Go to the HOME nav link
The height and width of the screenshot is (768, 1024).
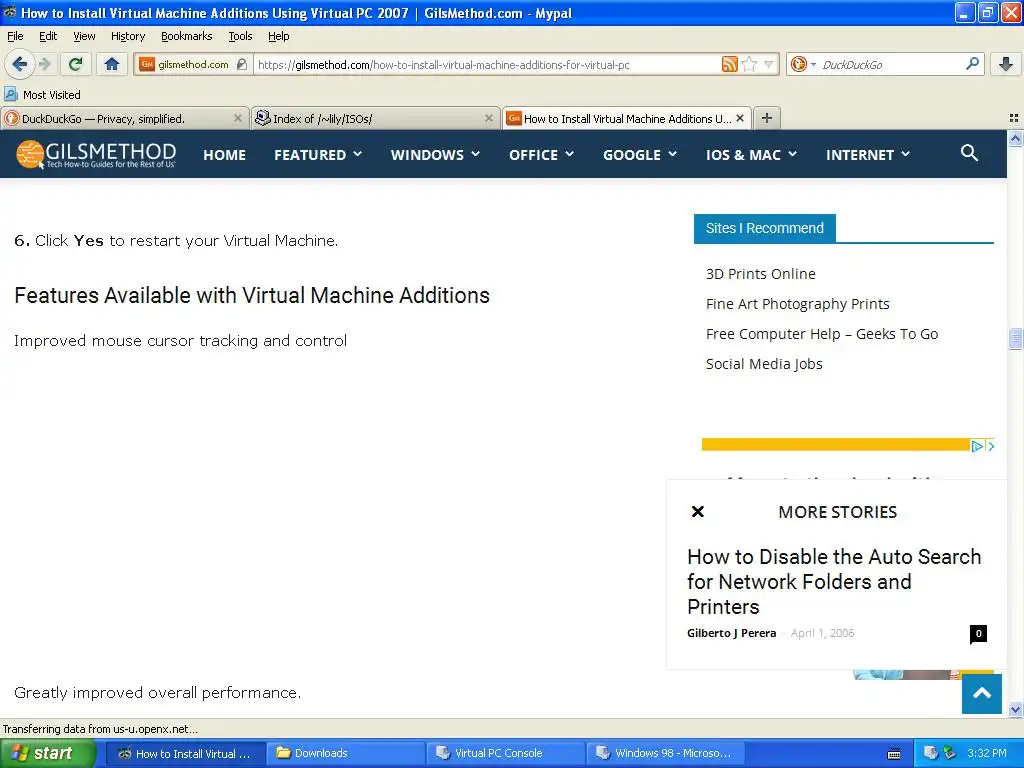pyautogui.click(x=224, y=155)
